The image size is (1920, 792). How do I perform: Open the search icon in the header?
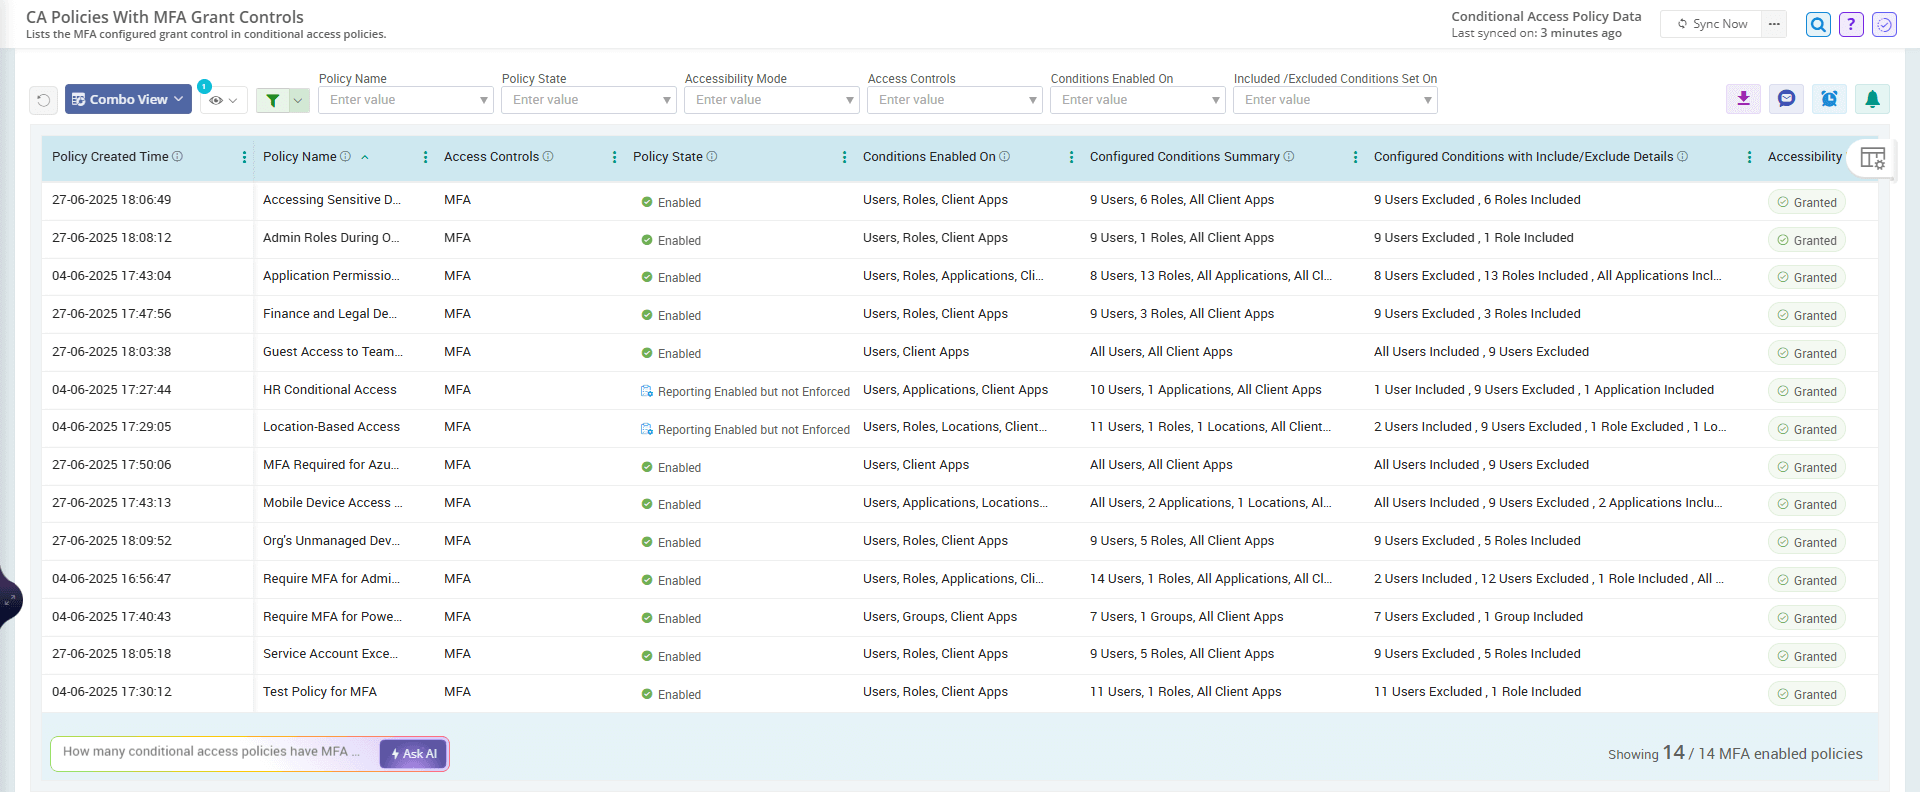[x=1818, y=24]
